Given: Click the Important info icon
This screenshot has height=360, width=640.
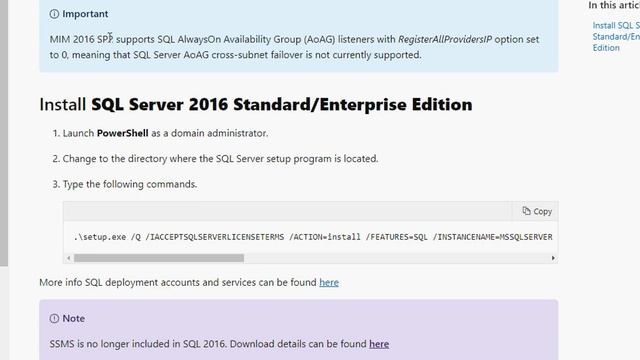Looking at the screenshot, I should coord(54,14).
